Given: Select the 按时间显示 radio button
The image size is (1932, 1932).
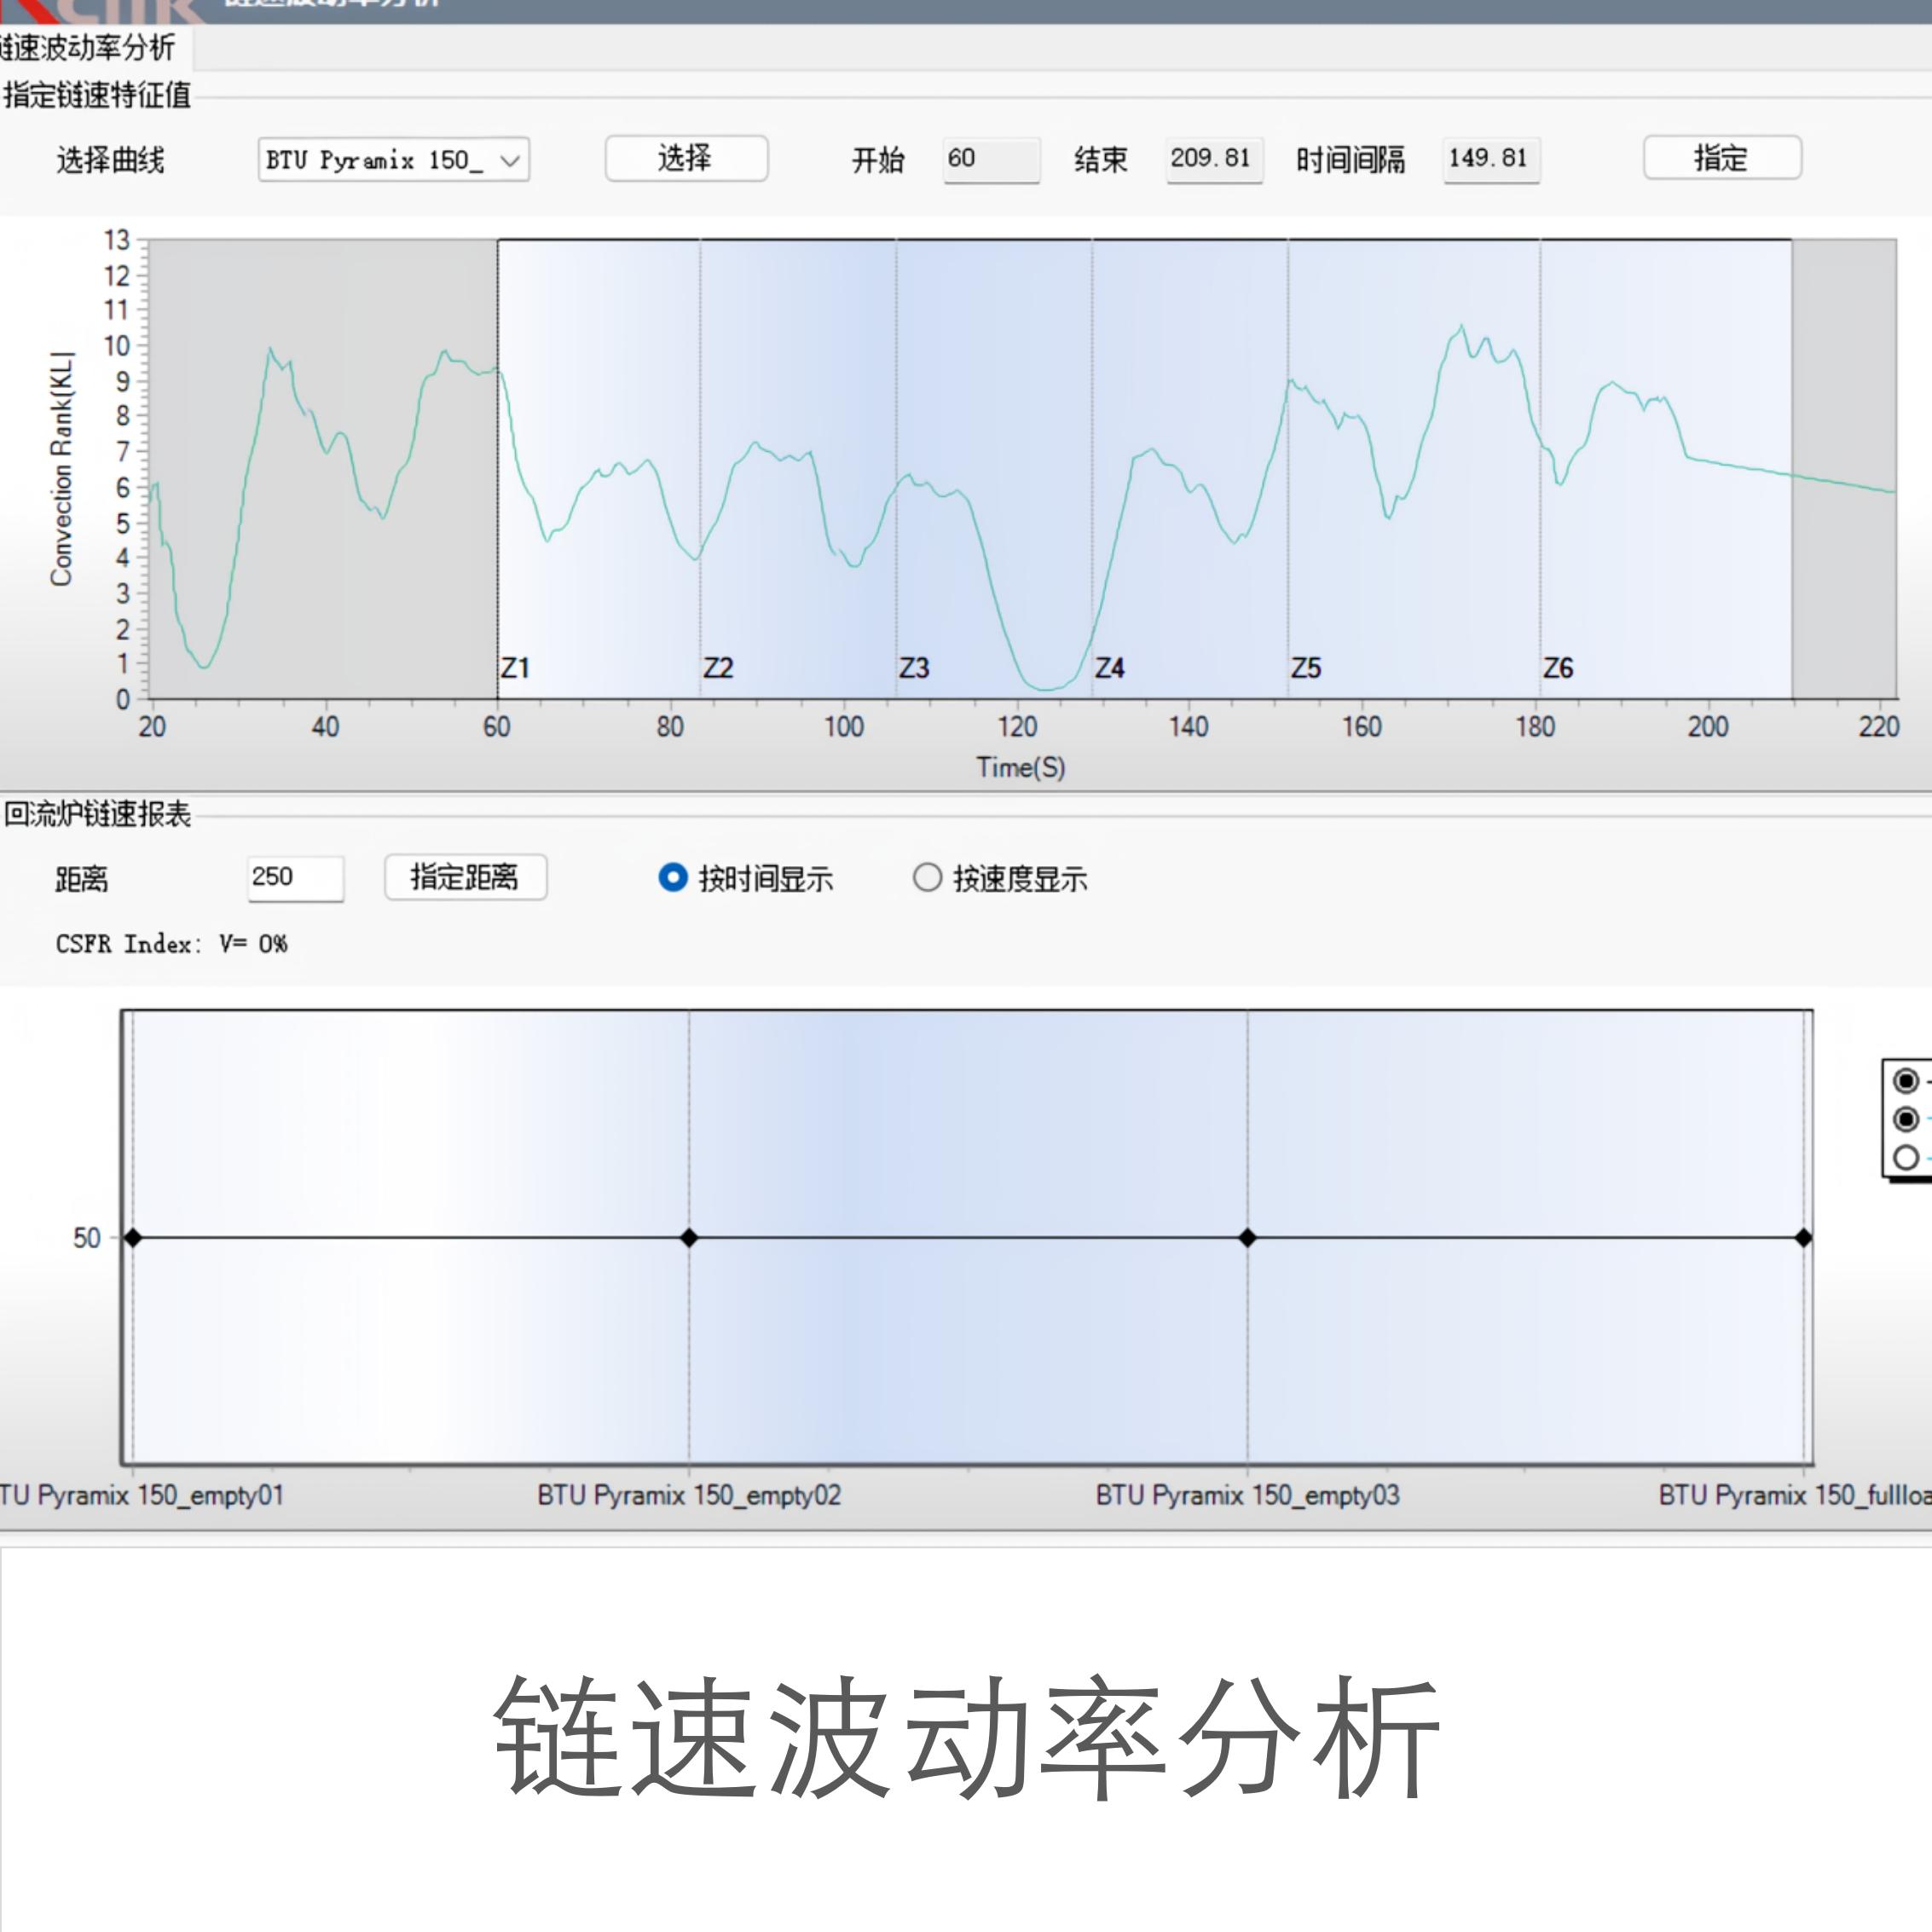Looking at the screenshot, I should point(673,878).
